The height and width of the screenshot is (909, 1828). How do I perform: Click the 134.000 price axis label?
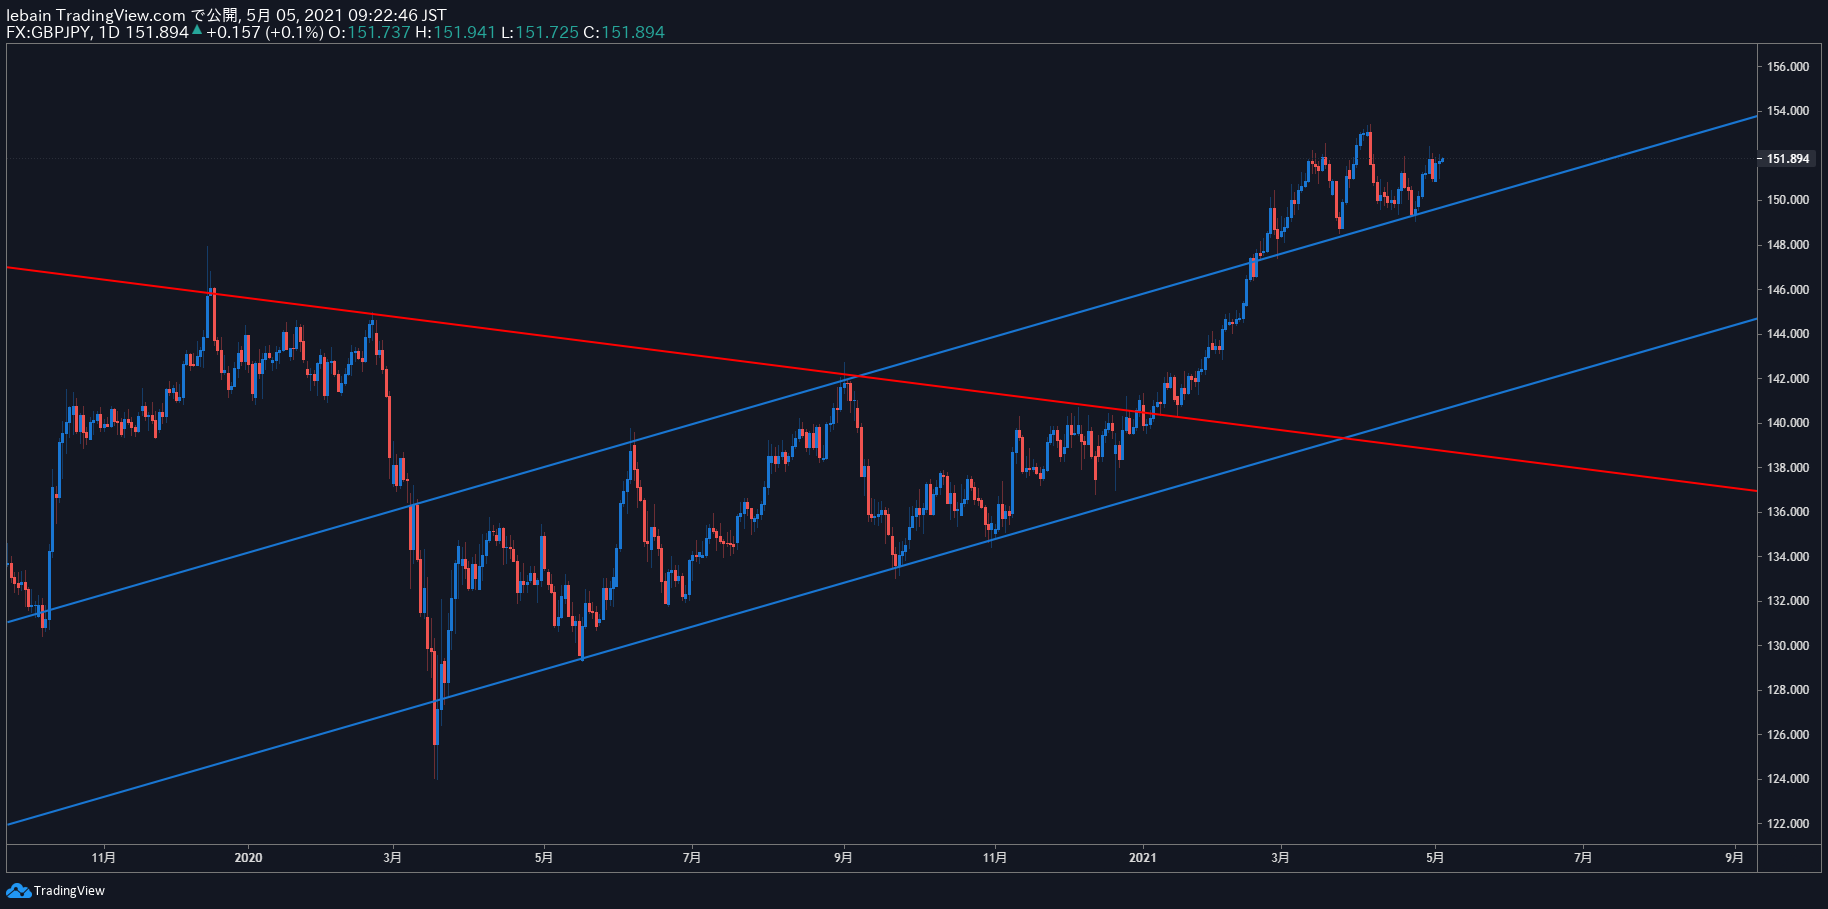click(x=1788, y=557)
